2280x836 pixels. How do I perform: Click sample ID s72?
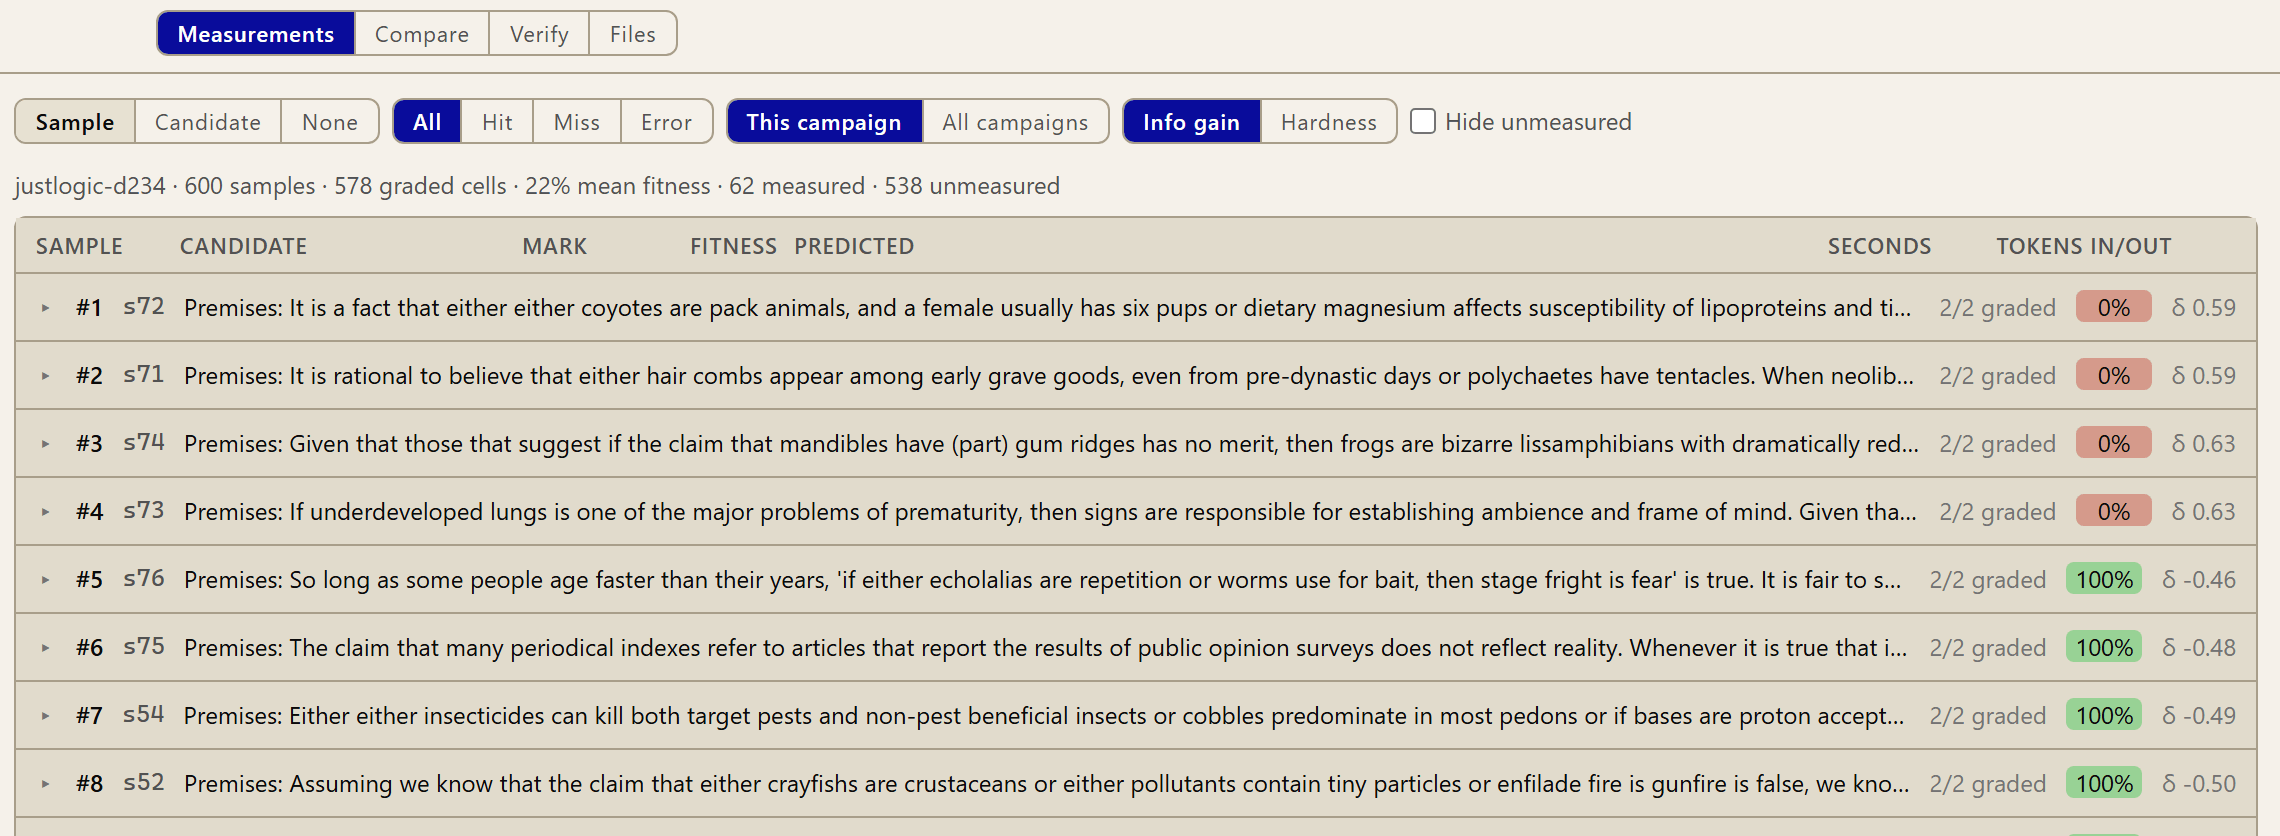coord(144,307)
